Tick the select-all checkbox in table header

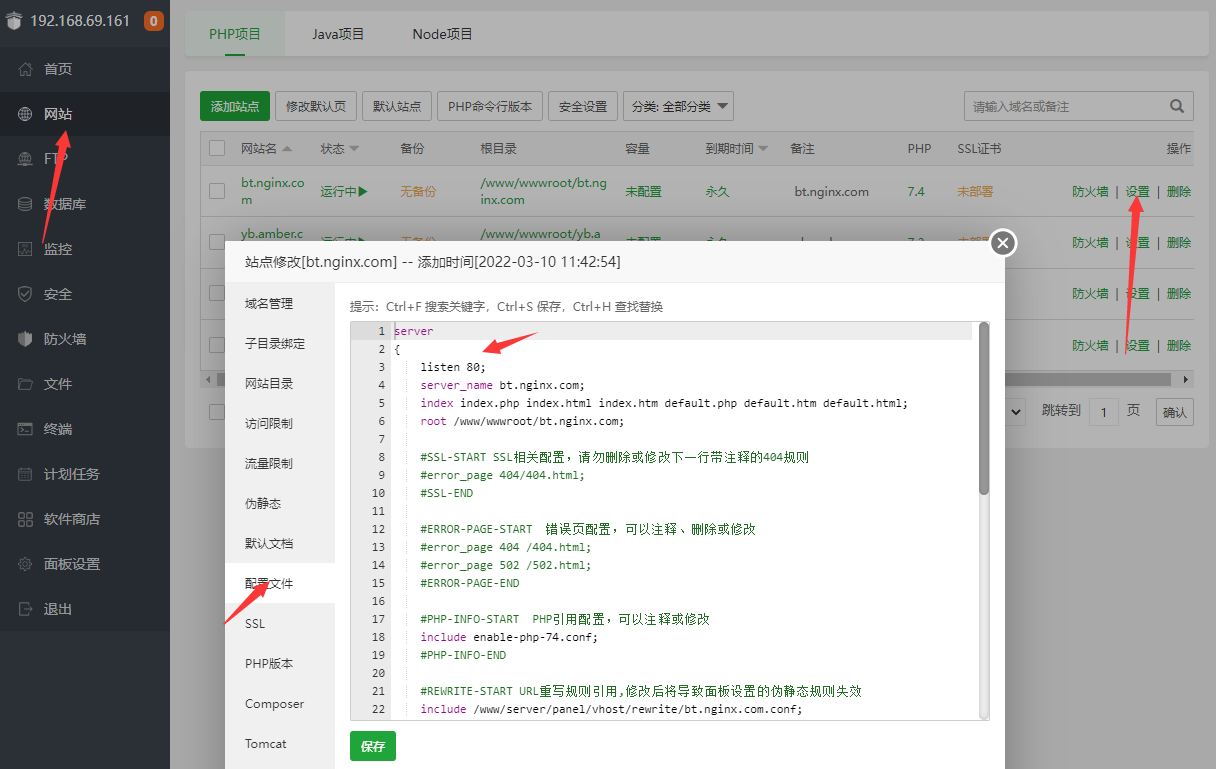coord(217,148)
